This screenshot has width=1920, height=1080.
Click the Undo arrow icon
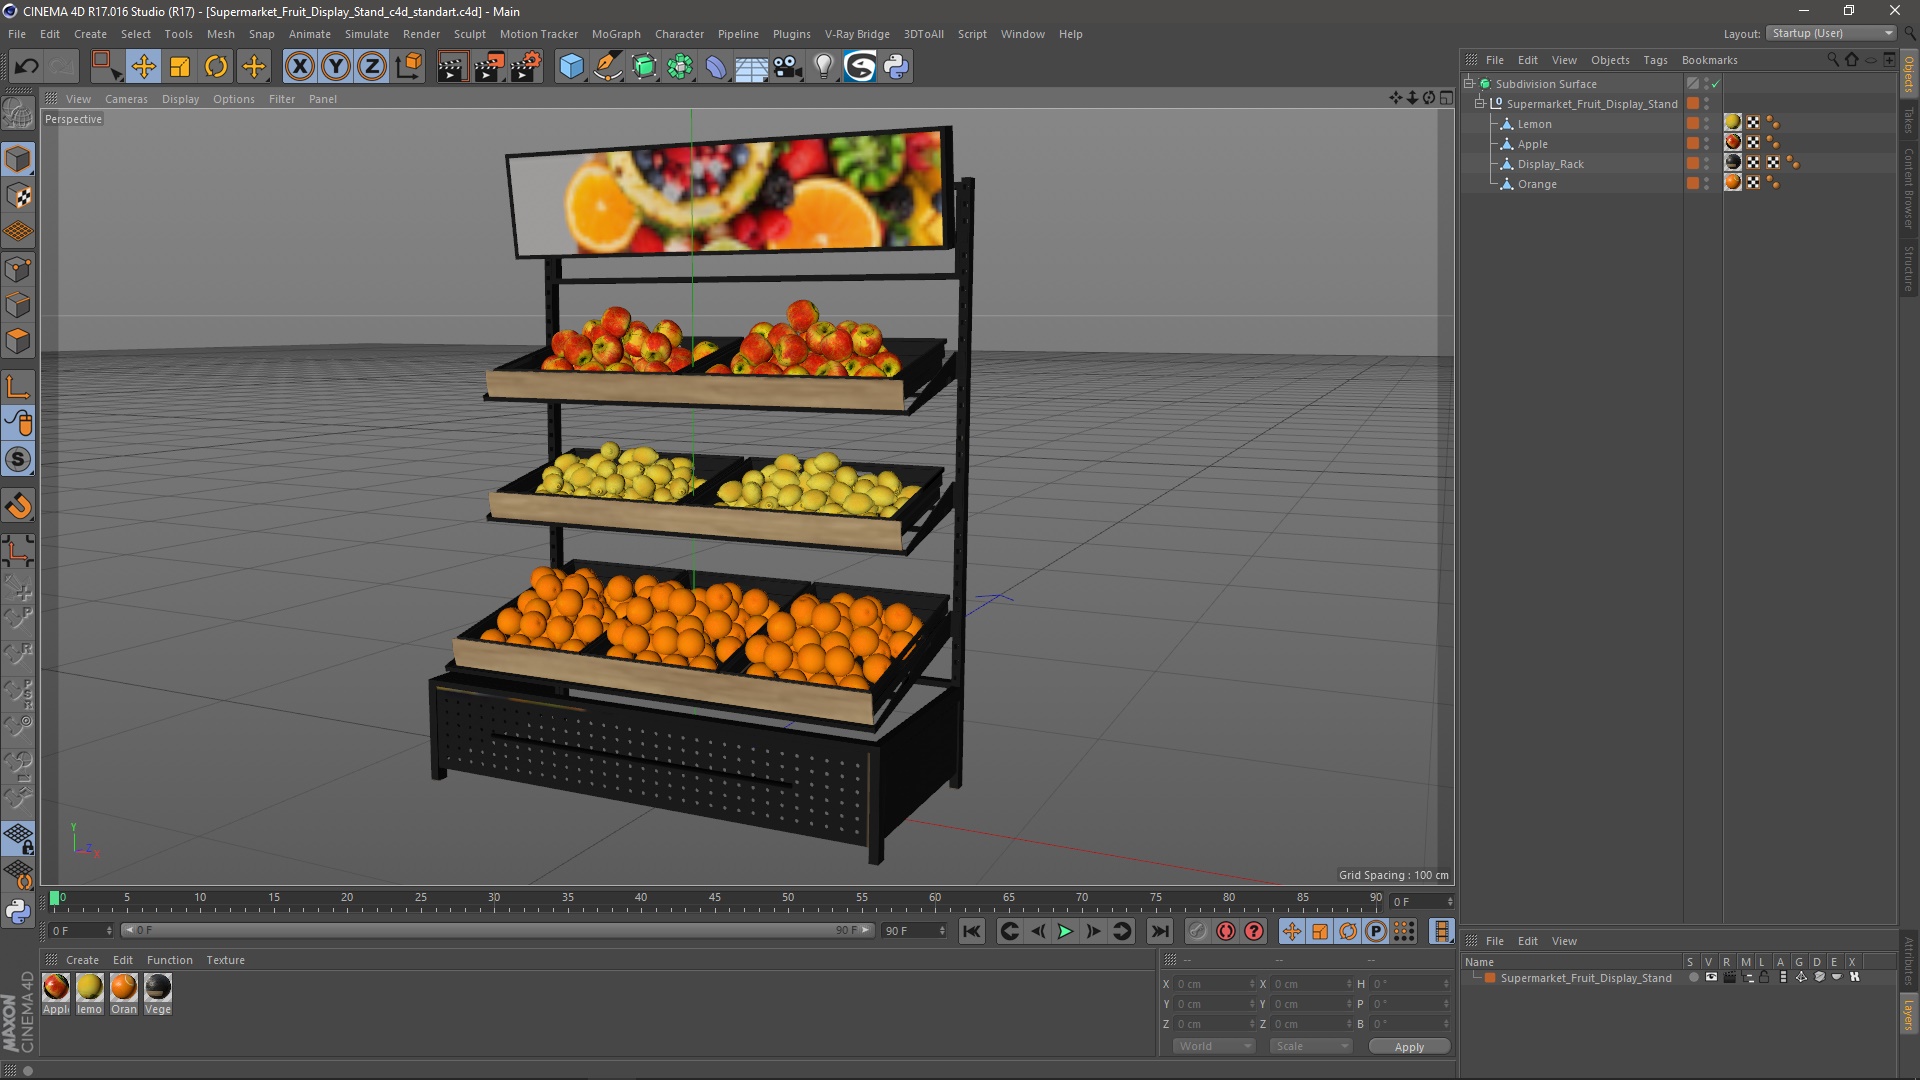pos(26,67)
